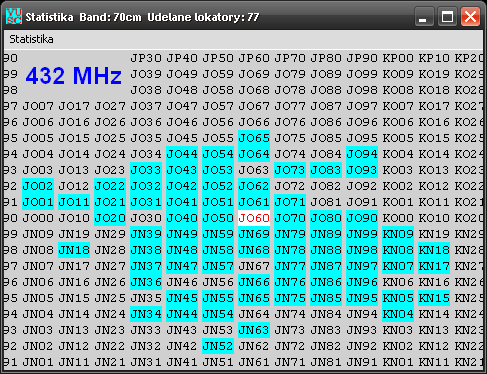This screenshot has height=374, width=487.
Task: Click the highlighted JO02 locator cell
Action: 38,186
